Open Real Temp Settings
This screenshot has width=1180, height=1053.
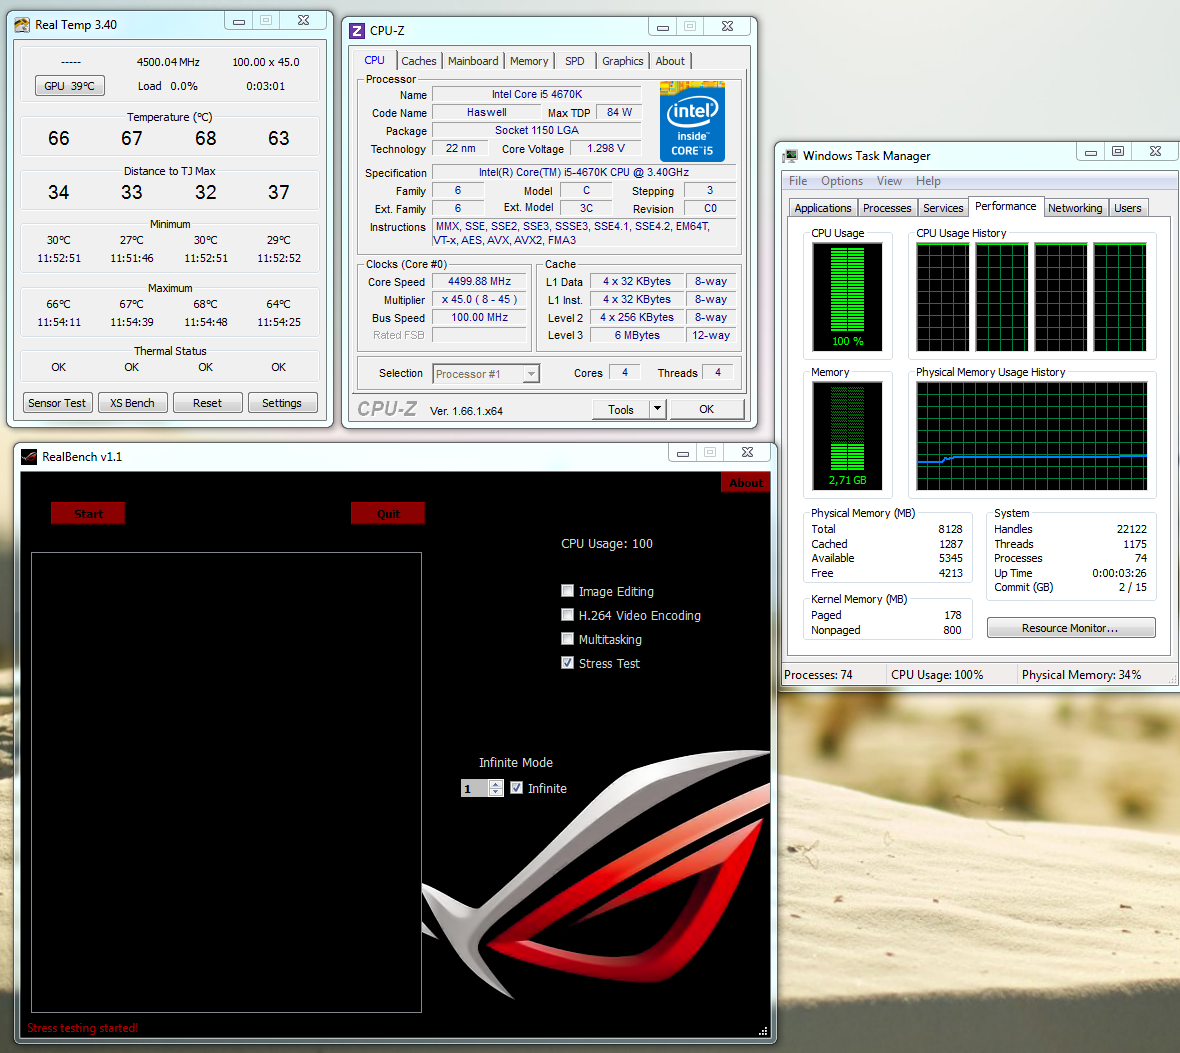[282, 403]
